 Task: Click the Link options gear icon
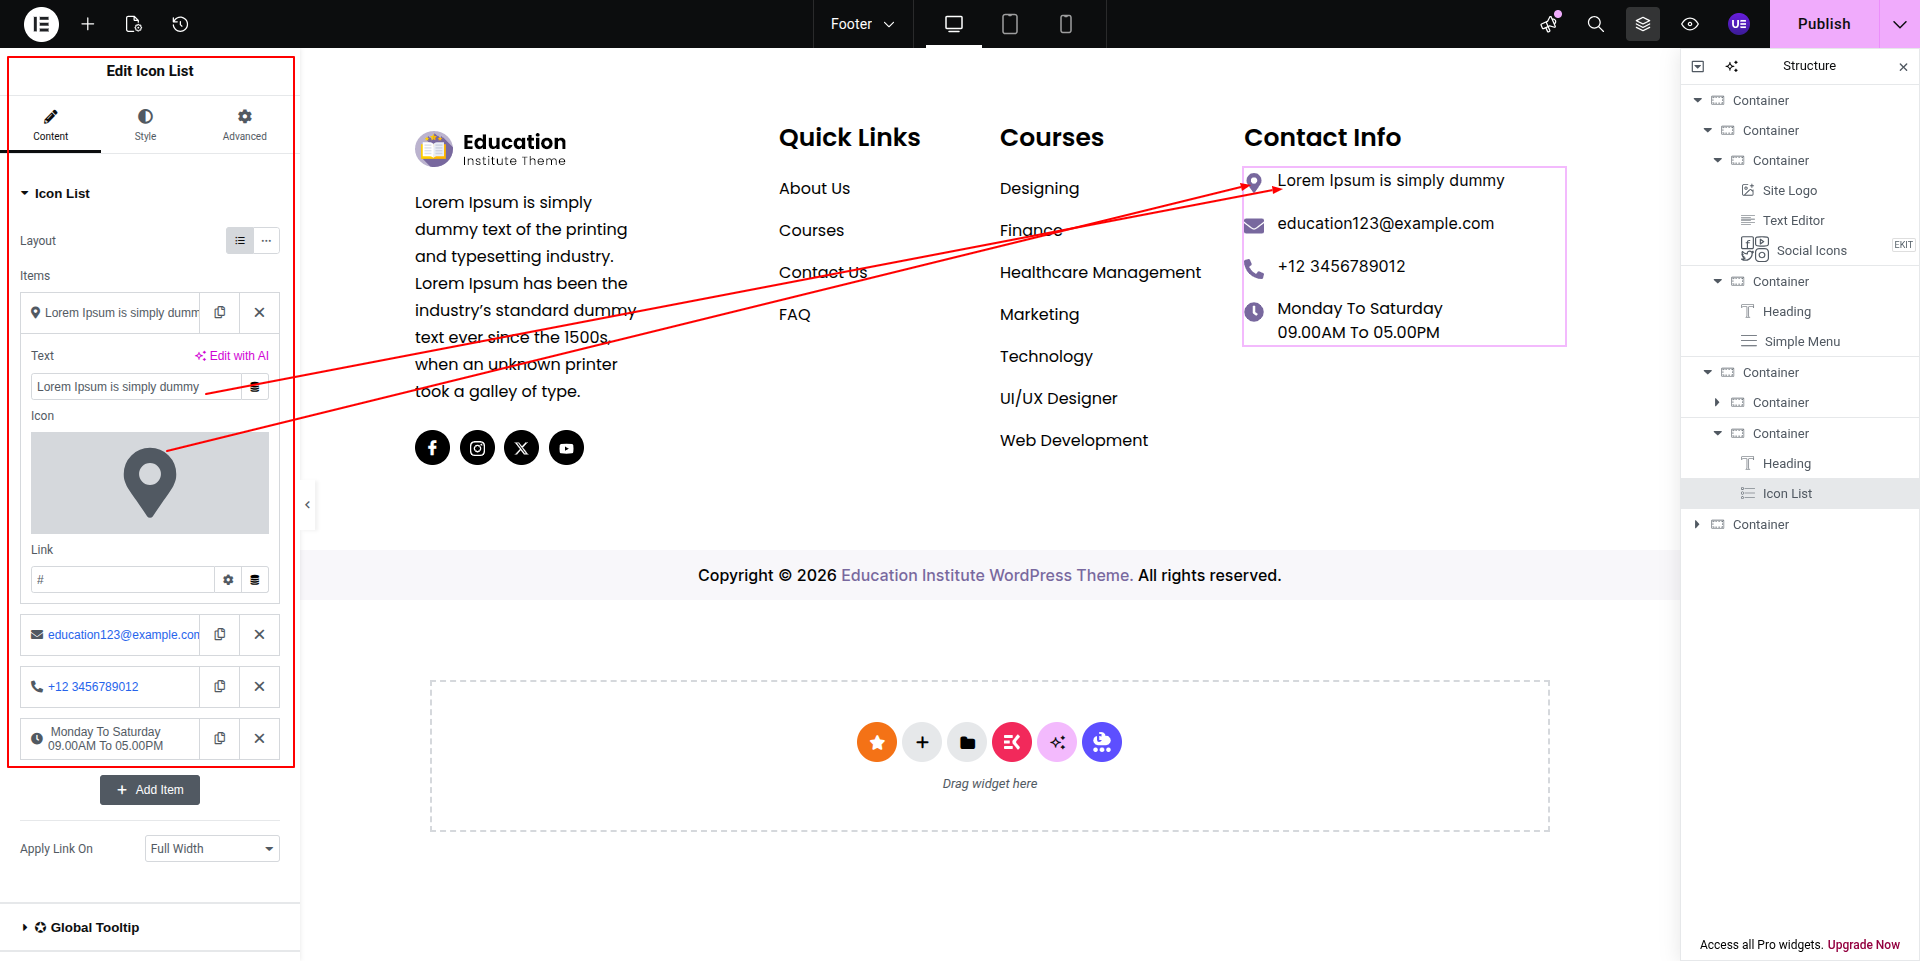click(x=228, y=580)
